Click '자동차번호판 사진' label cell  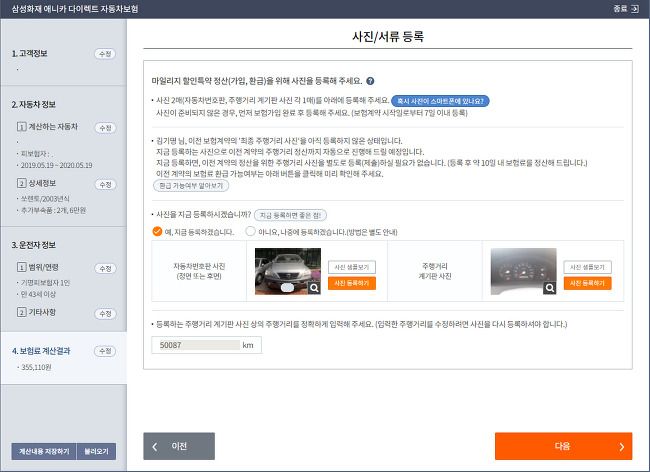pyautogui.click(x=199, y=271)
